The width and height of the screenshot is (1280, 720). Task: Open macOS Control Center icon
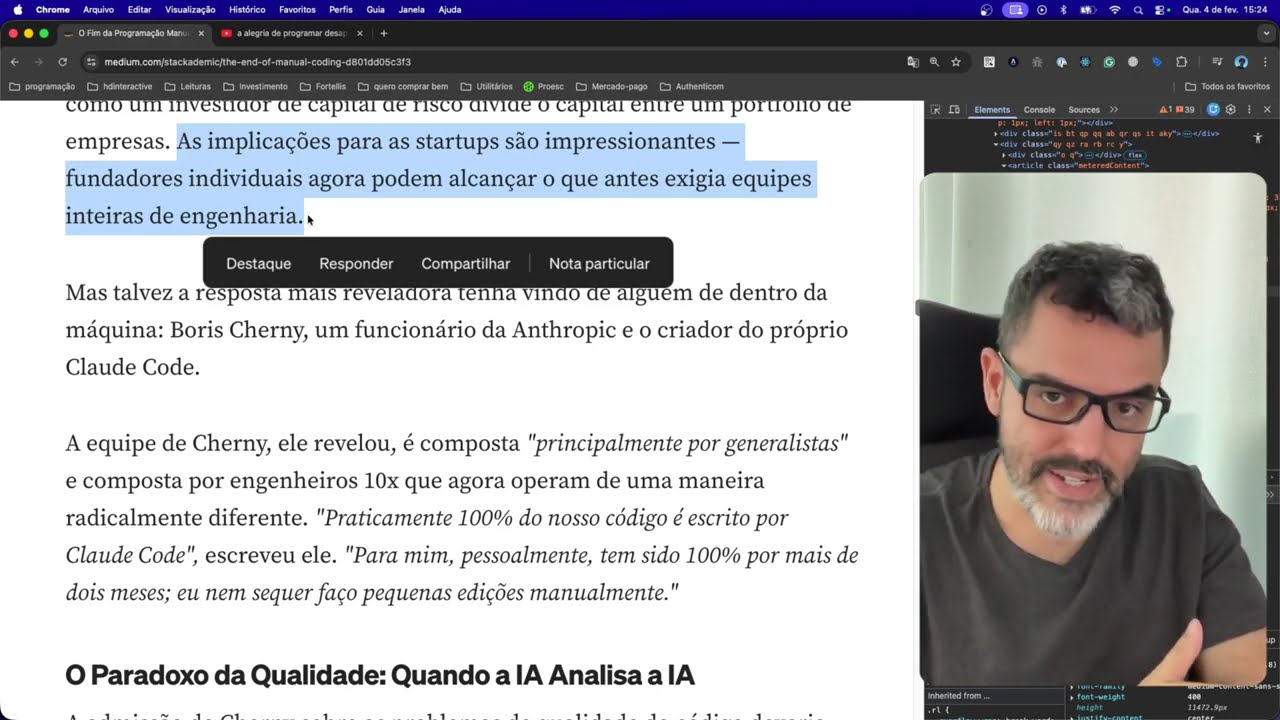point(1160,10)
